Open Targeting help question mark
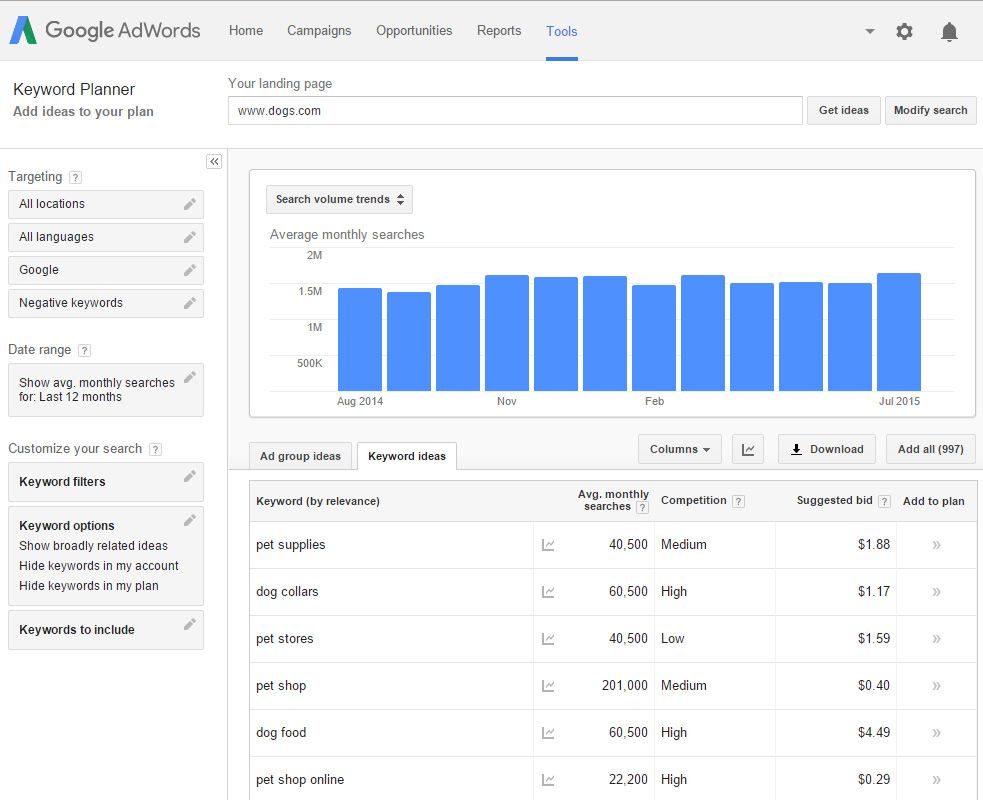This screenshot has height=800, width=983. [75, 177]
